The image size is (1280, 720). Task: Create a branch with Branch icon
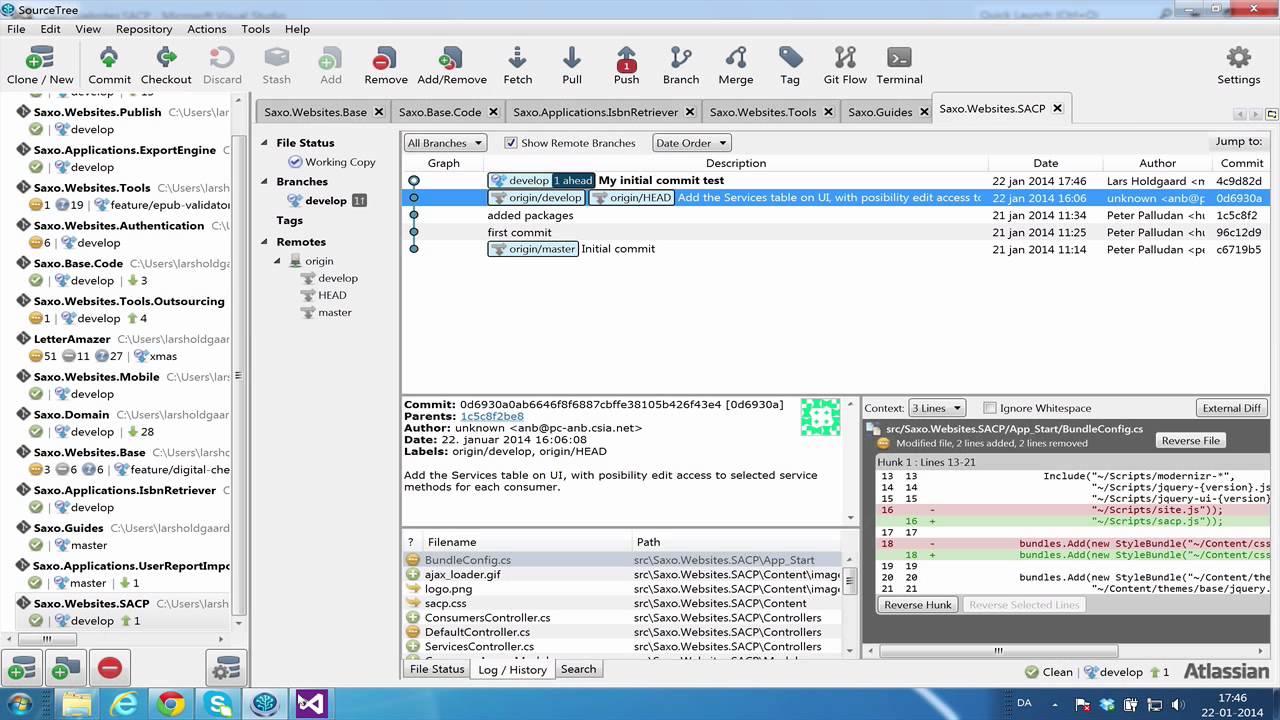(x=681, y=65)
